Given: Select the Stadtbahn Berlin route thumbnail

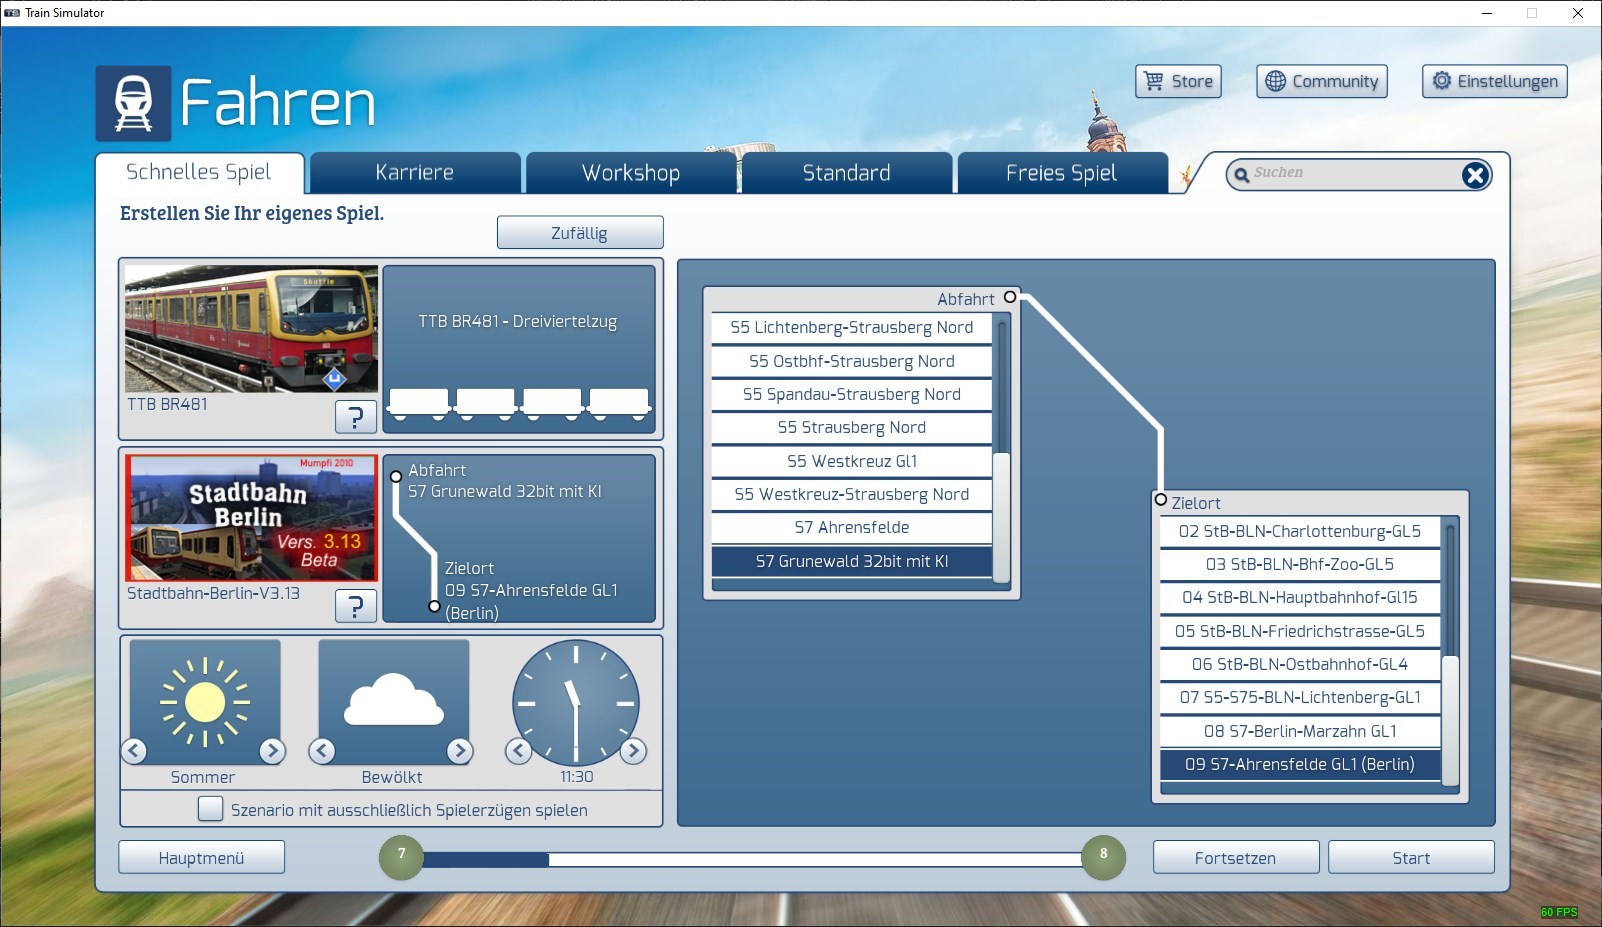Looking at the screenshot, I should [x=251, y=518].
